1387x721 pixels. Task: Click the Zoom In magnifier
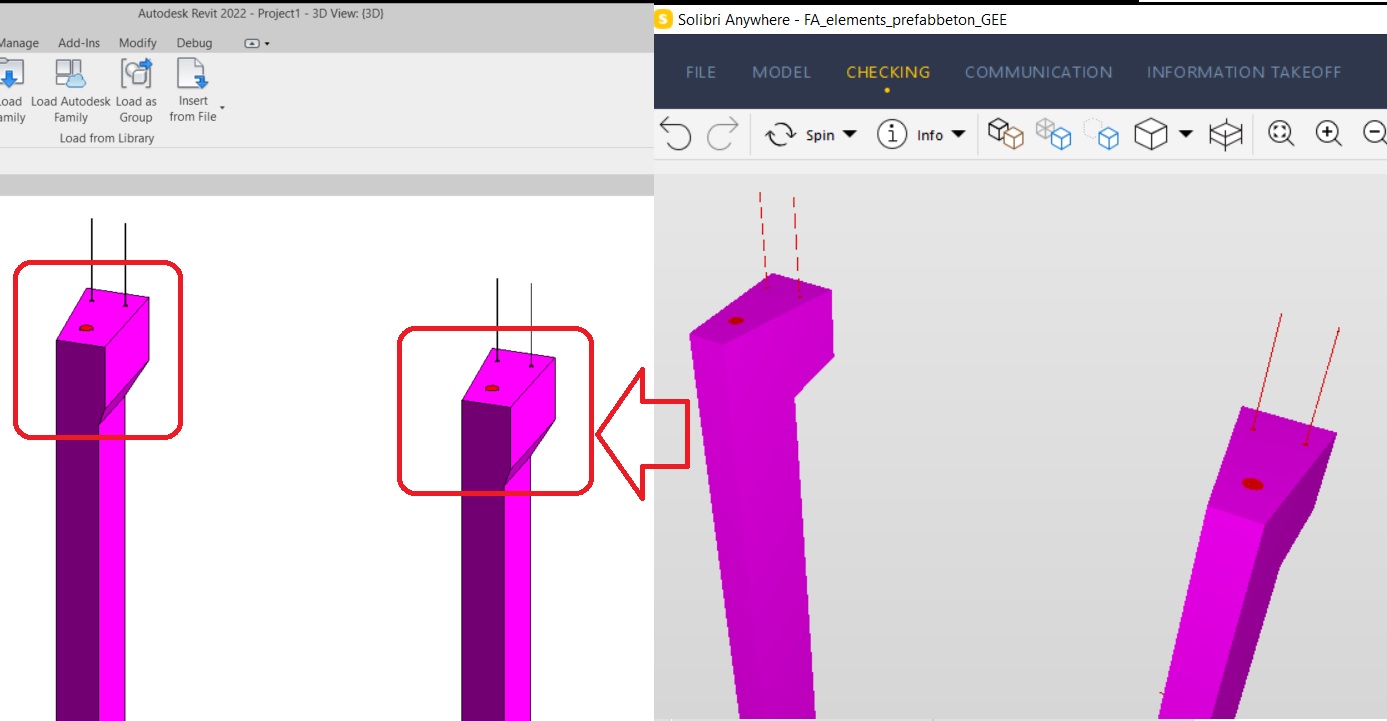coord(1328,133)
